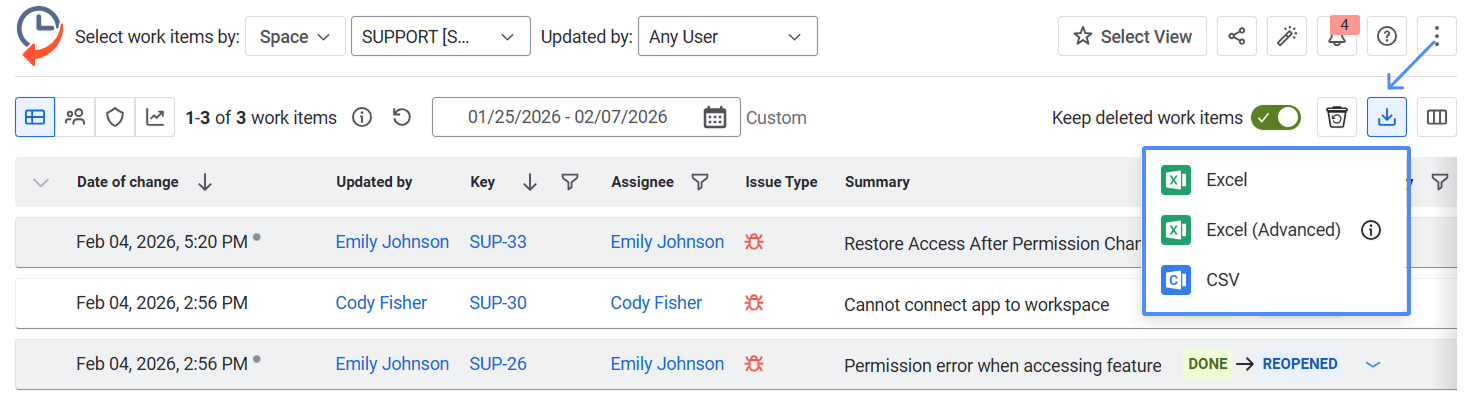
Task: Open issue SUP-30 link
Action: 498,303
